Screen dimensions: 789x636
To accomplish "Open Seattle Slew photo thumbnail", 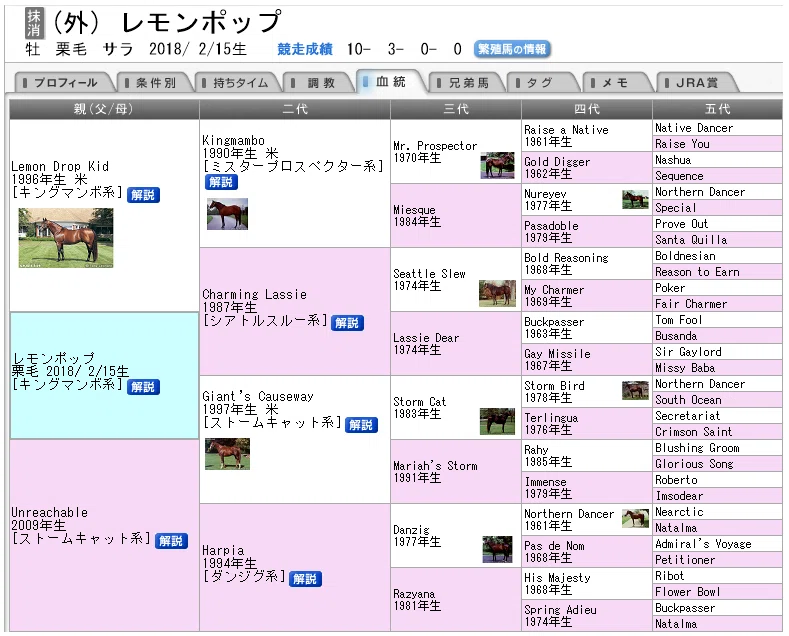I will (x=497, y=293).
